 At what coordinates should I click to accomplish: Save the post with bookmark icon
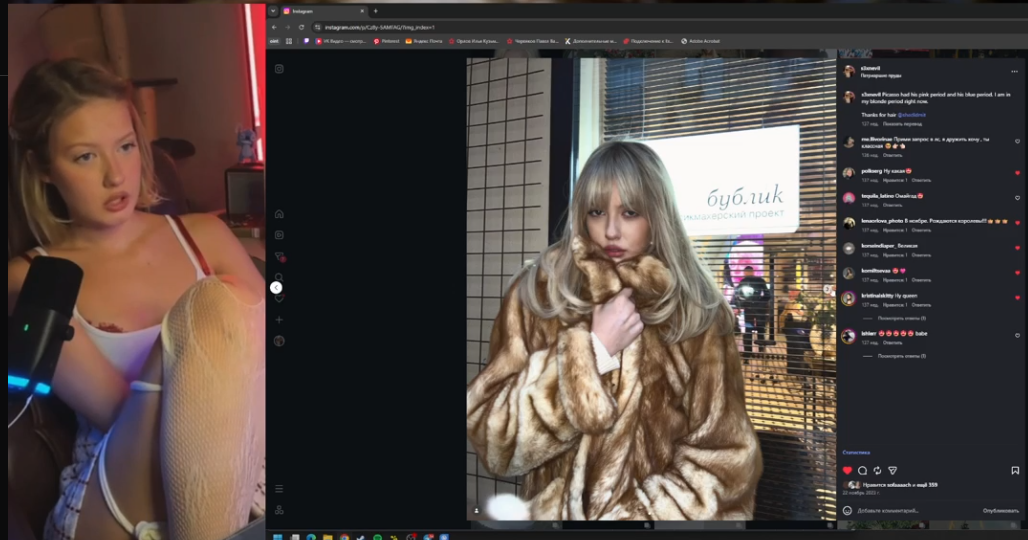coord(1015,471)
